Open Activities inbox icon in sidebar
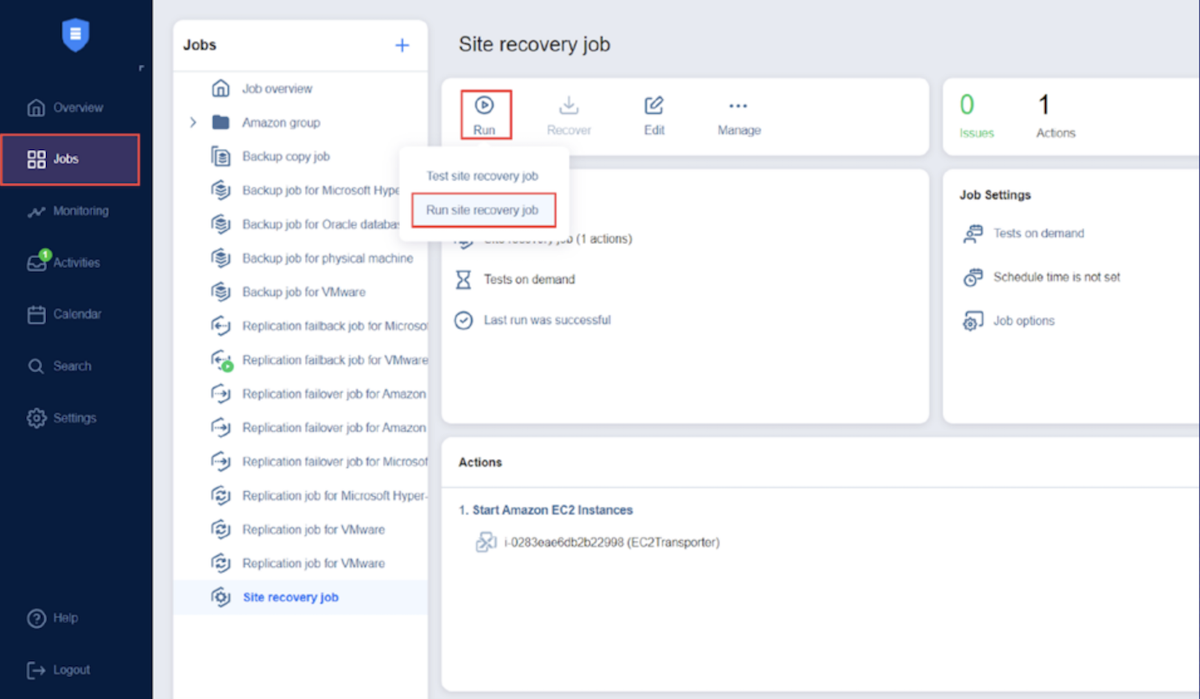The image size is (1200, 699). click(x=37, y=263)
